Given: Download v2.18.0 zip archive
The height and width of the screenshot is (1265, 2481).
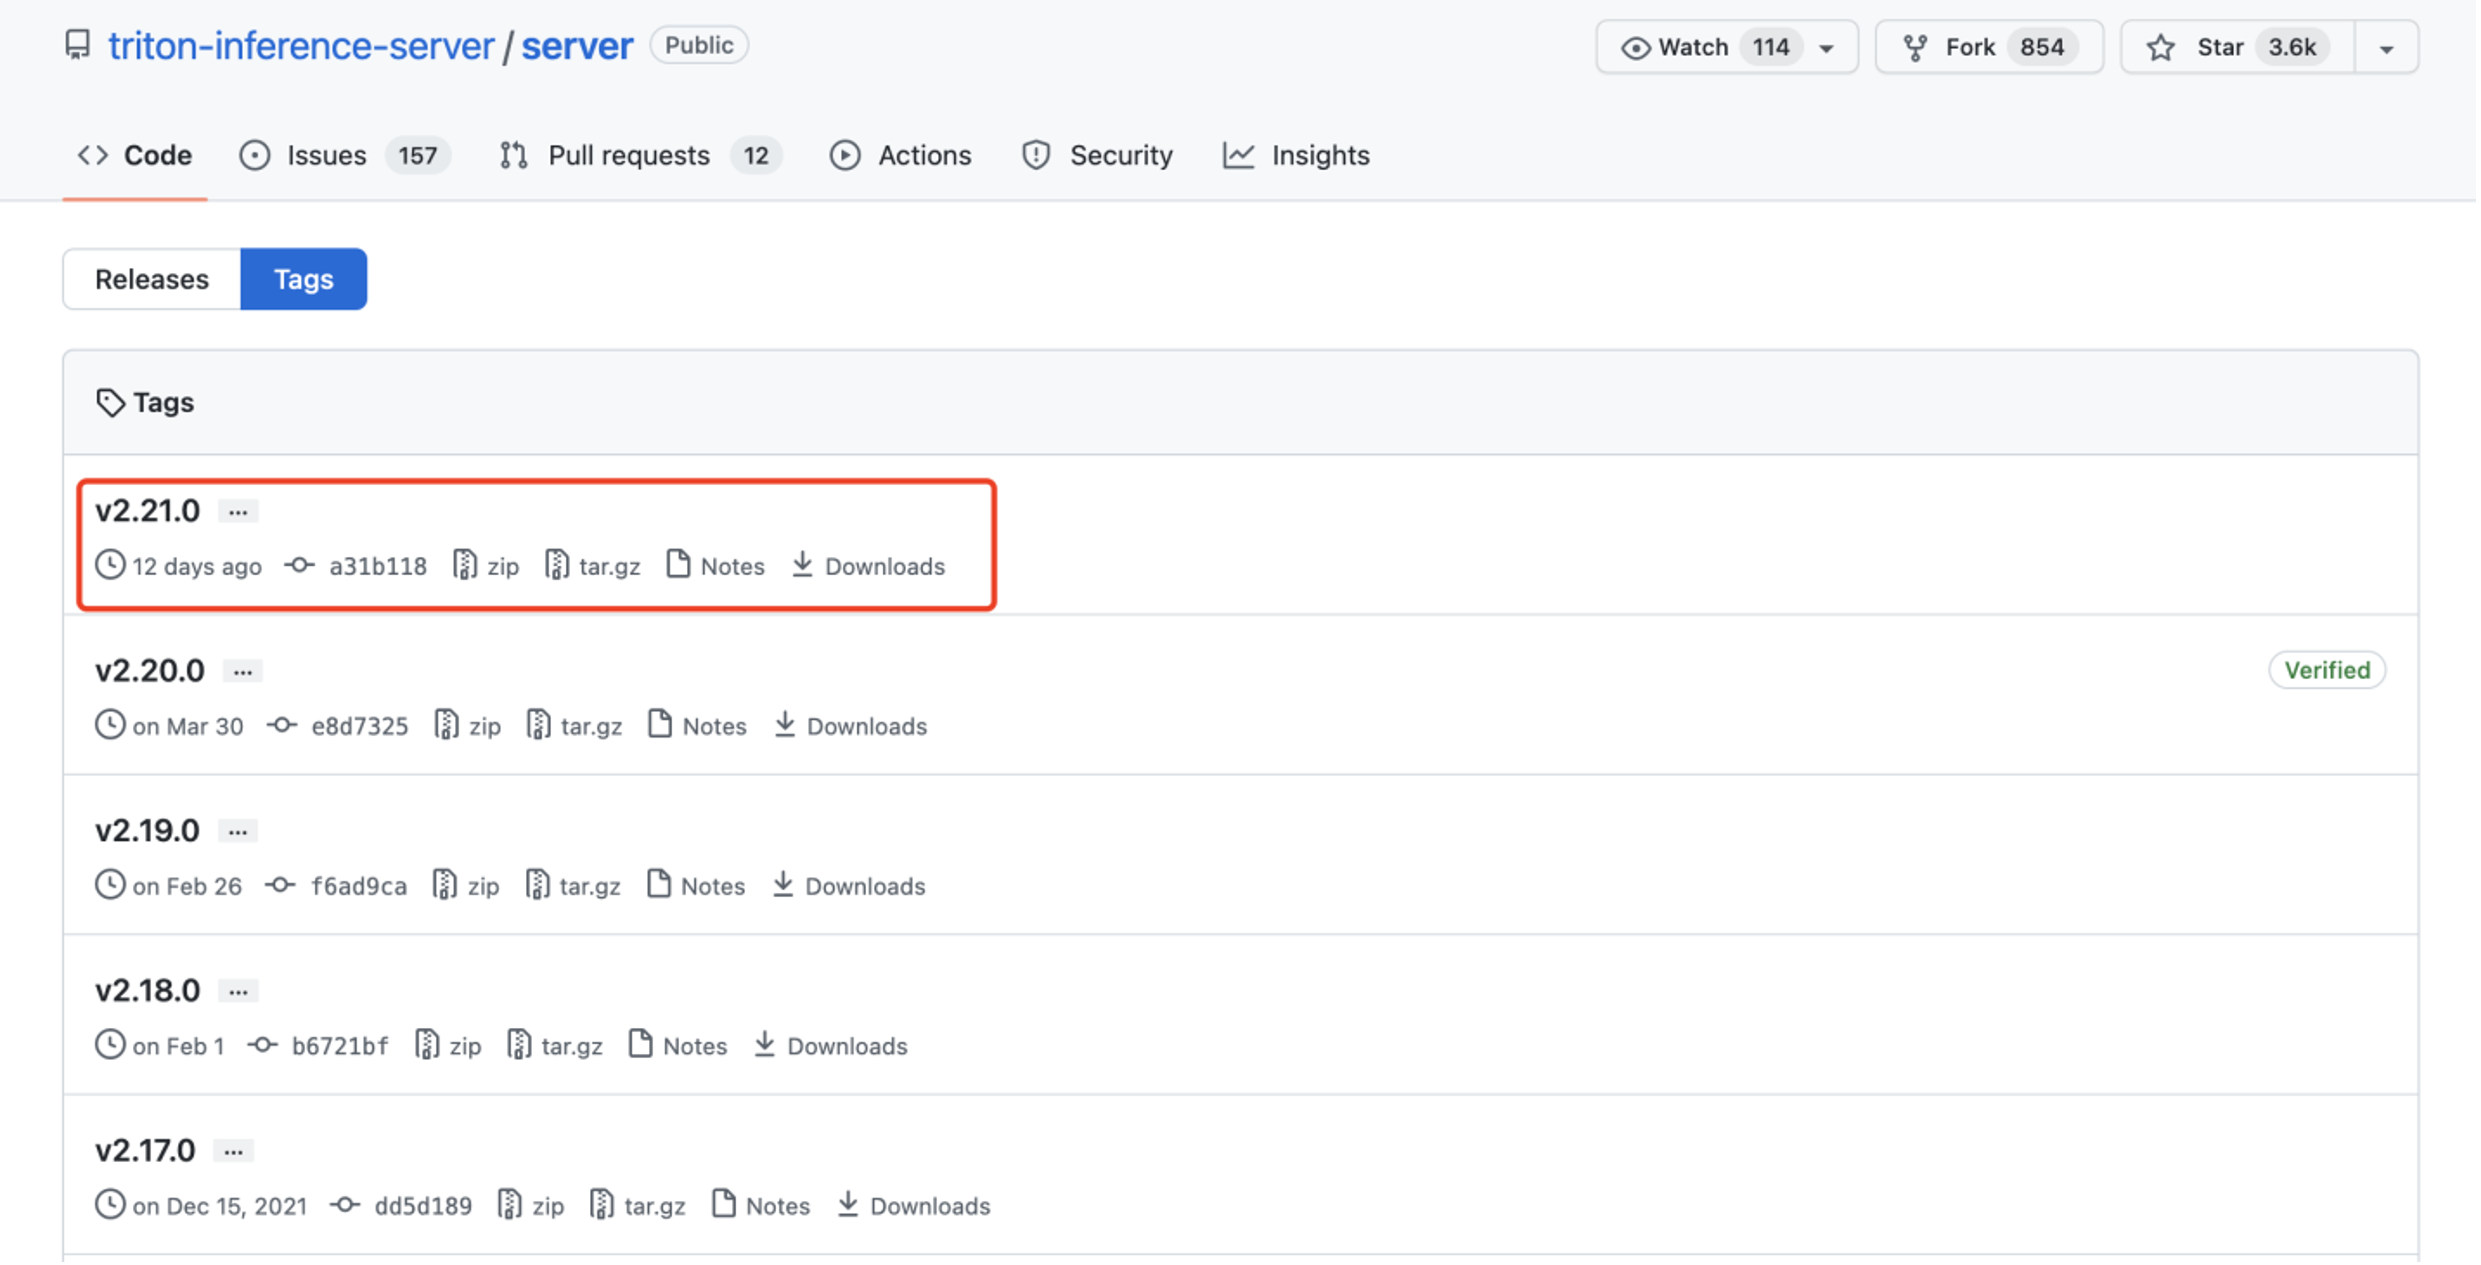Looking at the screenshot, I should tap(449, 1046).
